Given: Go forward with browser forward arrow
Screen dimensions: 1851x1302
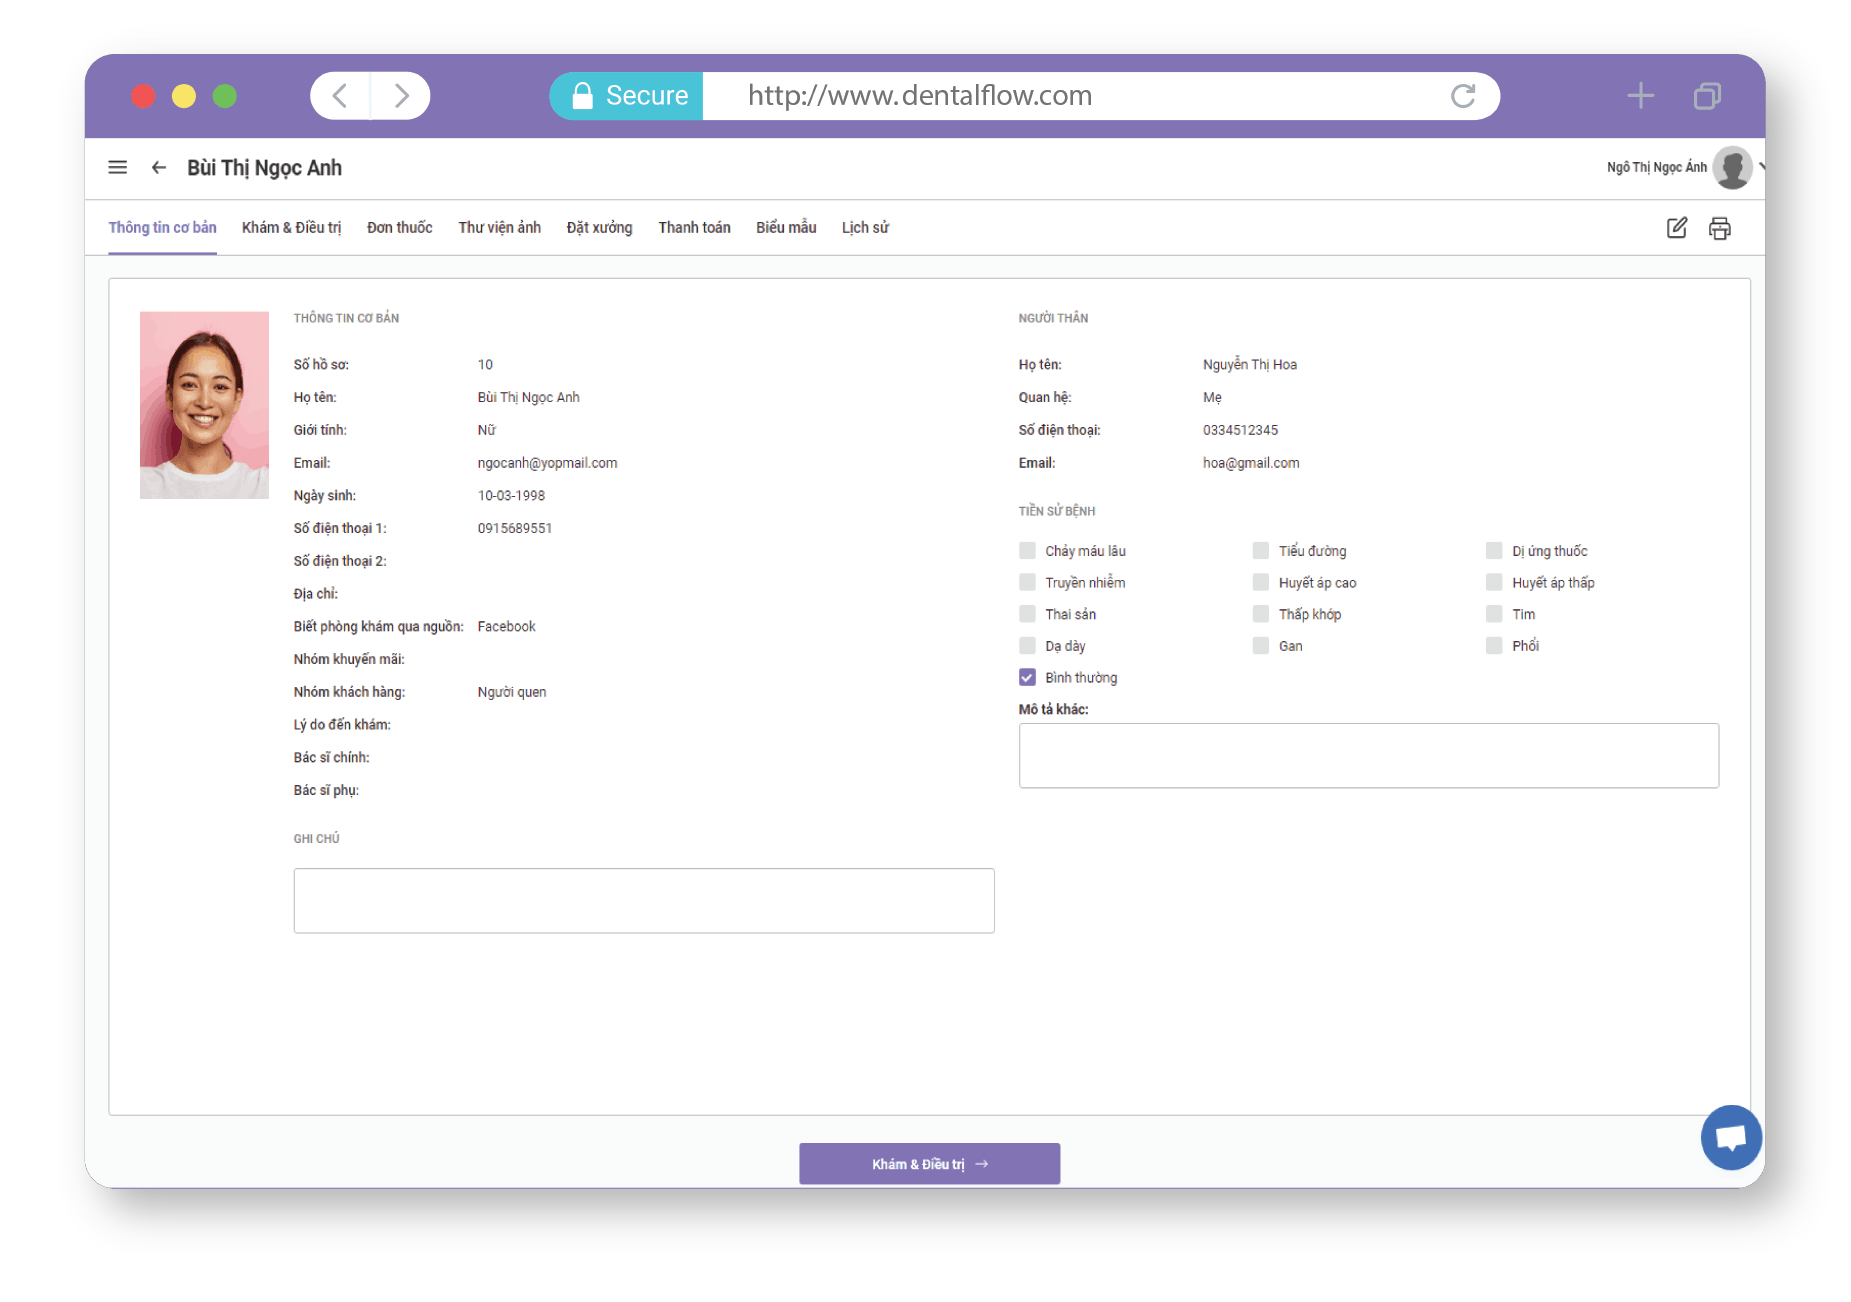Looking at the screenshot, I should click(402, 96).
